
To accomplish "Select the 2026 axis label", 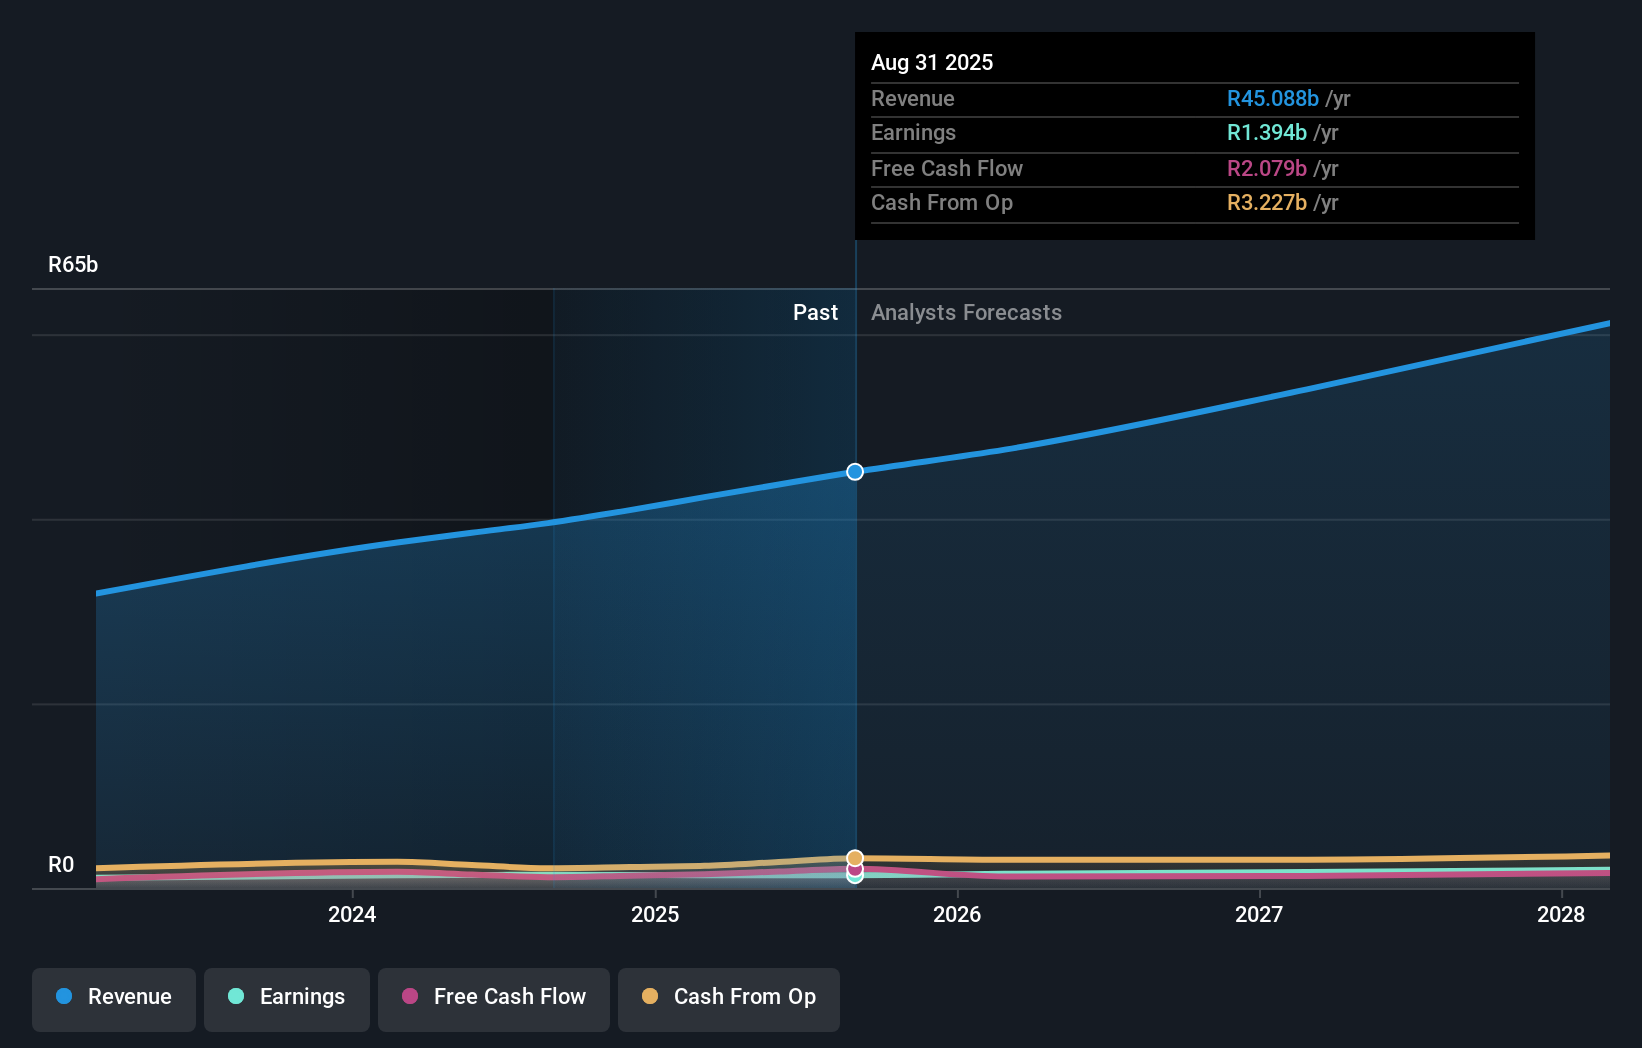I will pyautogui.click(x=958, y=914).
